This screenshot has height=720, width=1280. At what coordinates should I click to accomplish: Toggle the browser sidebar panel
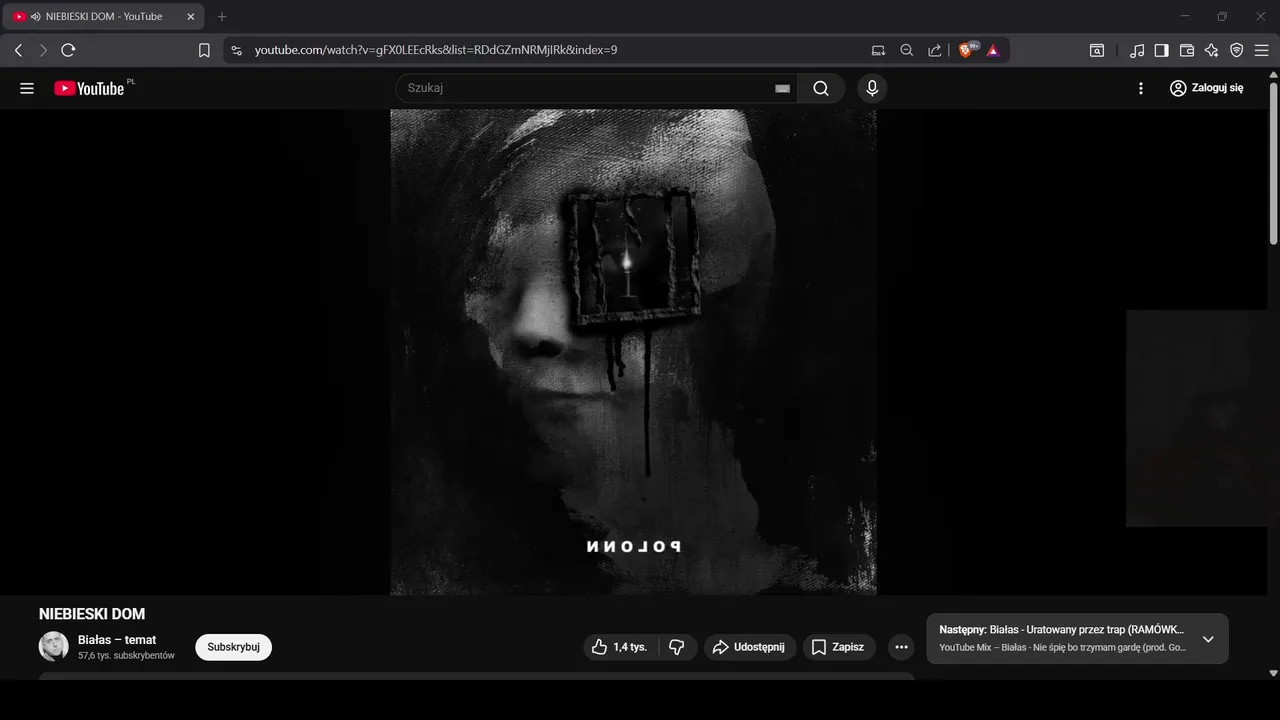coord(1161,50)
